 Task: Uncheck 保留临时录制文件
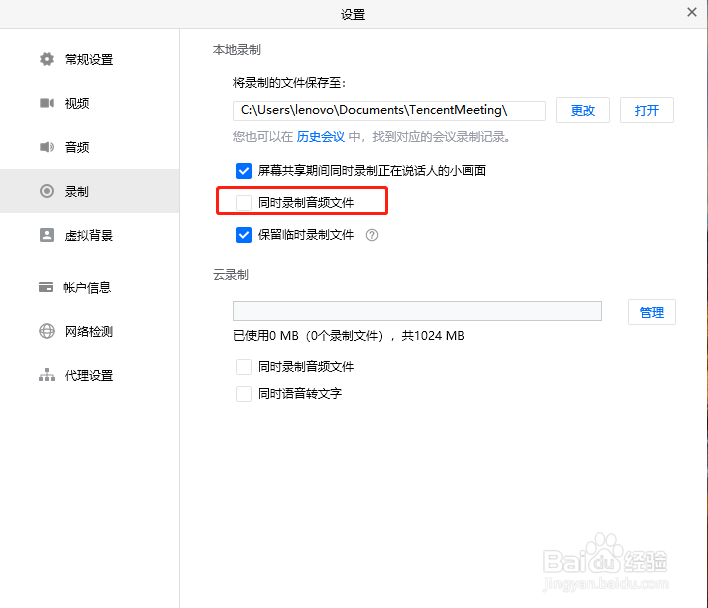tap(244, 235)
